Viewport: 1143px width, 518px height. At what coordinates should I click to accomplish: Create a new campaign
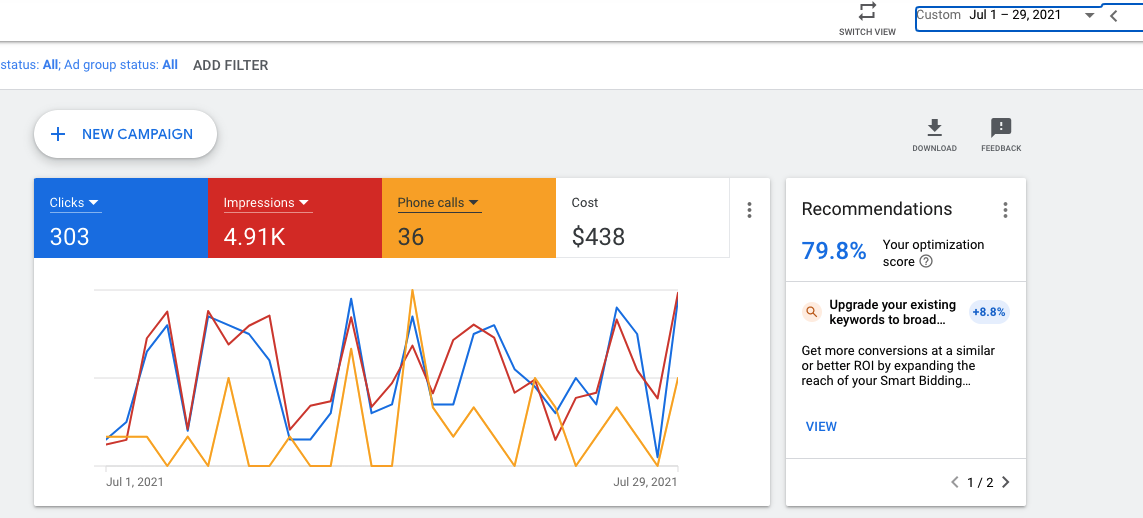click(x=125, y=134)
